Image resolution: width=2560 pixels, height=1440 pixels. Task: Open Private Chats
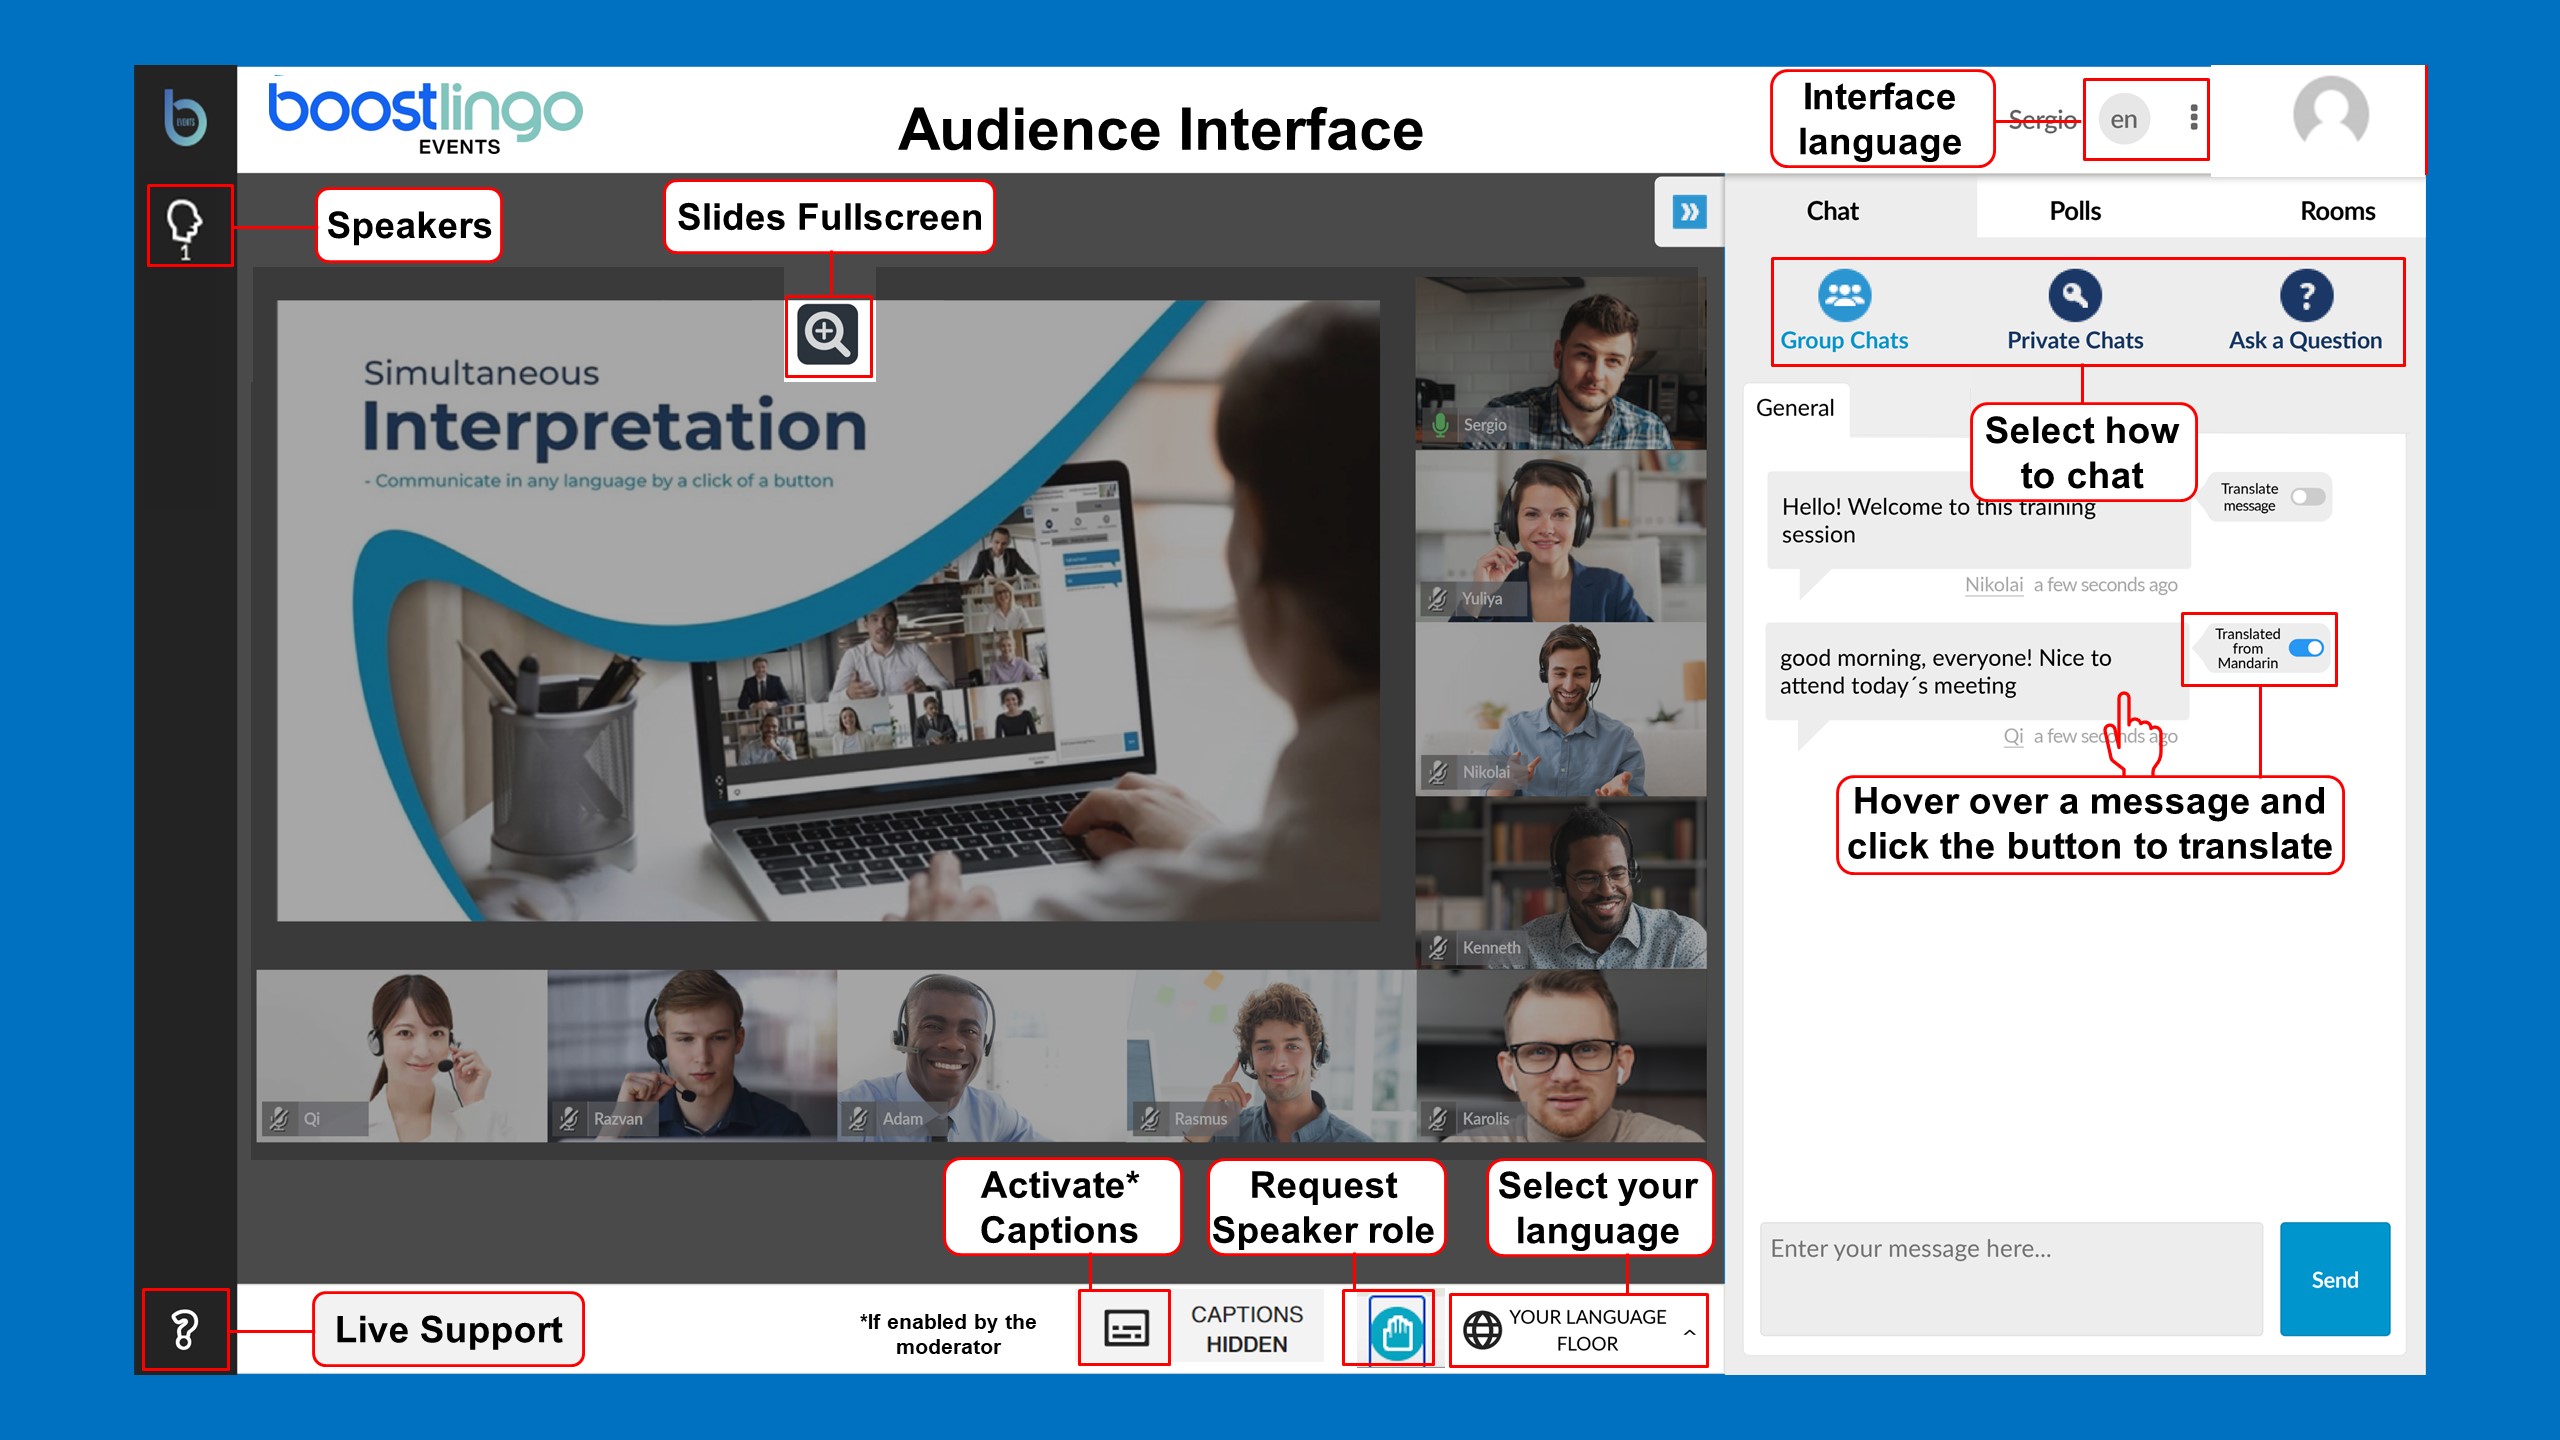click(x=2075, y=312)
